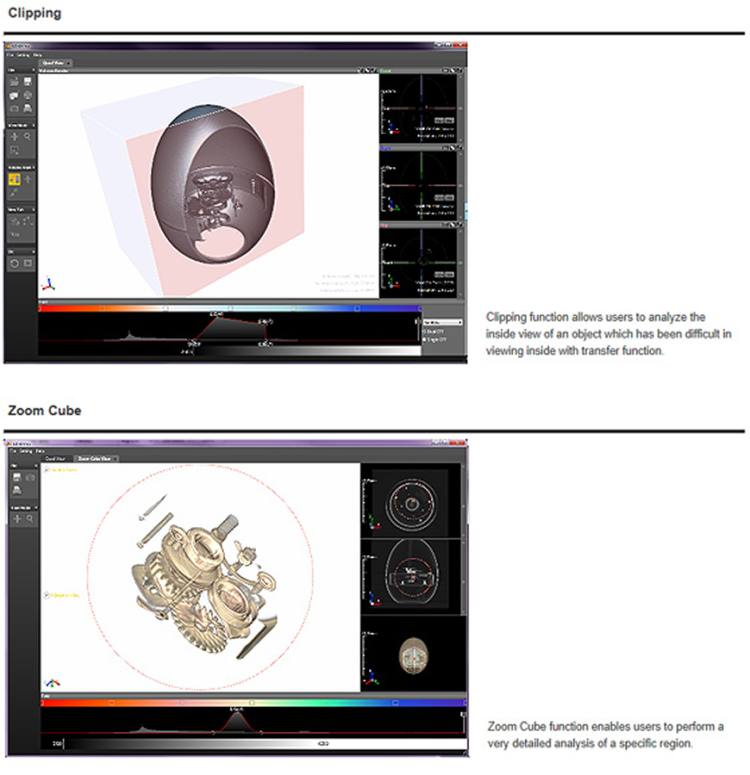Click the rainbow color gradient bar in Zoom Cube window
The height and width of the screenshot is (775, 750).
coord(250,703)
